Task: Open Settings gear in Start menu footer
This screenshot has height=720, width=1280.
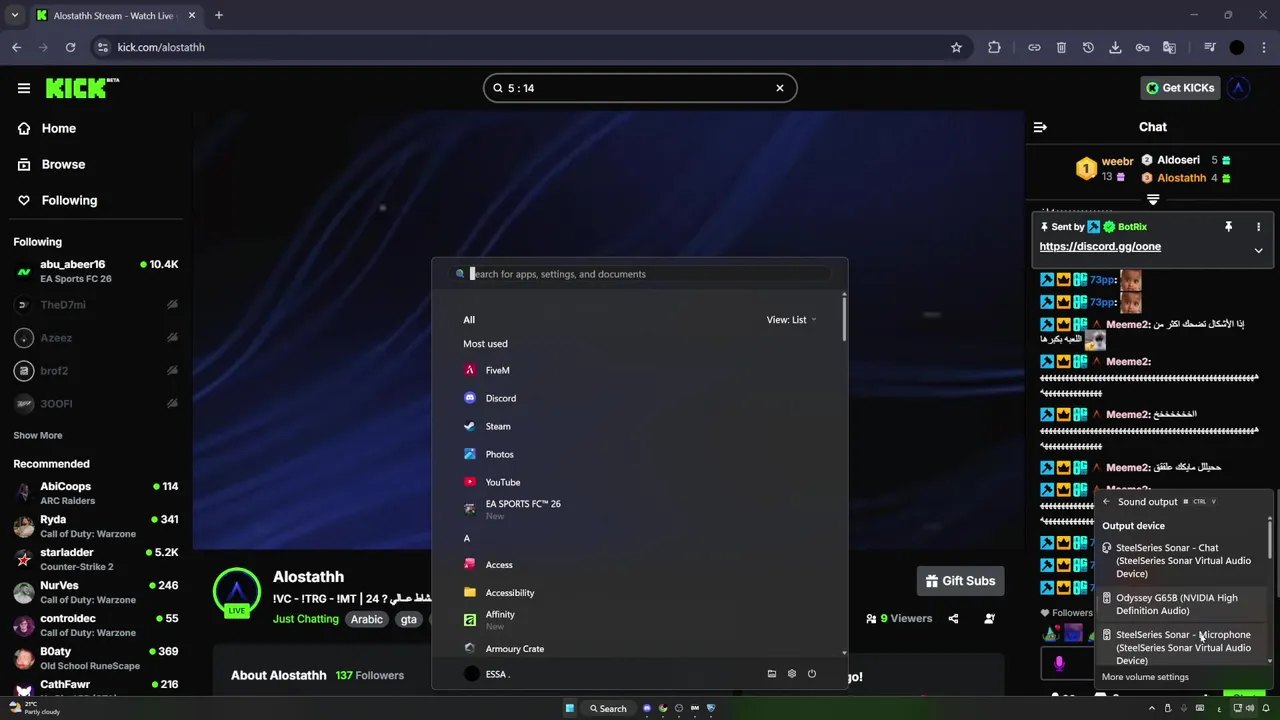Action: (x=792, y=674)
